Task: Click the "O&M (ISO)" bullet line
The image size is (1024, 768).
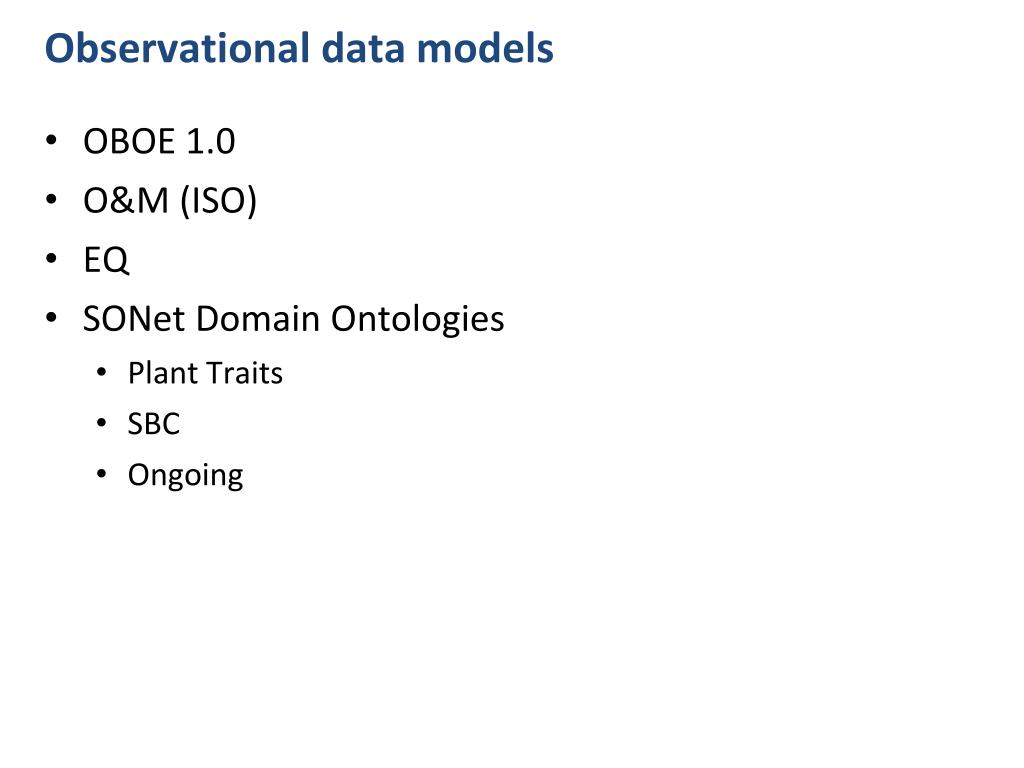Action: (x=170, y=200)
